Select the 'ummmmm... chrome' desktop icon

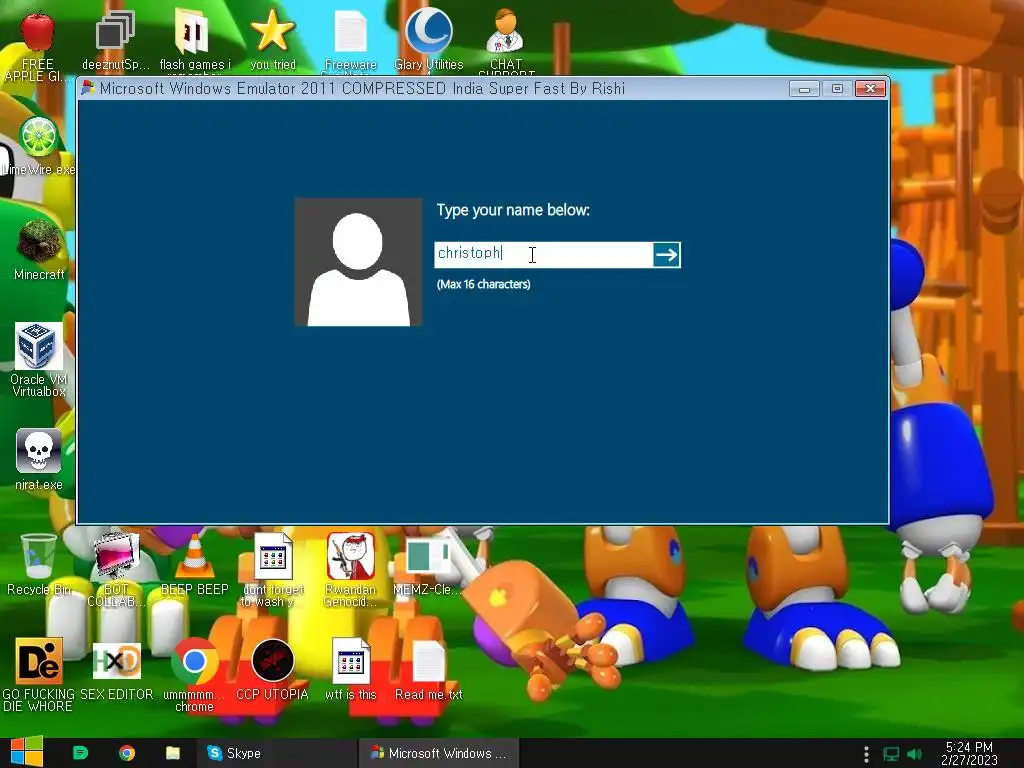coord(194,660)
